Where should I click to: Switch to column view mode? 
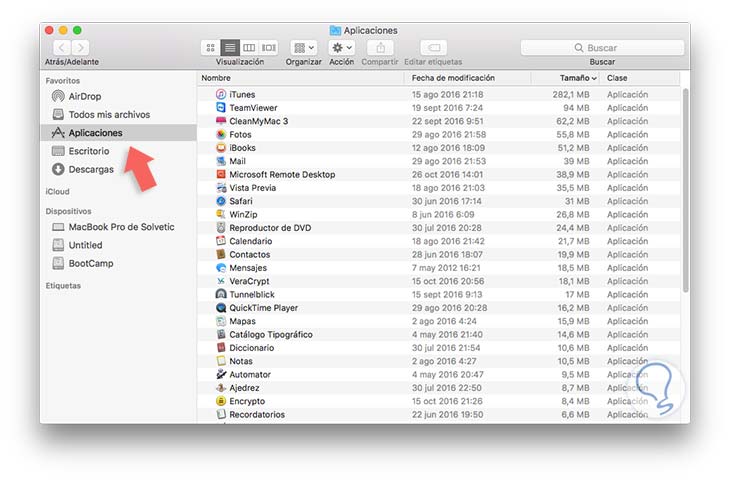[x=250, y=47]
